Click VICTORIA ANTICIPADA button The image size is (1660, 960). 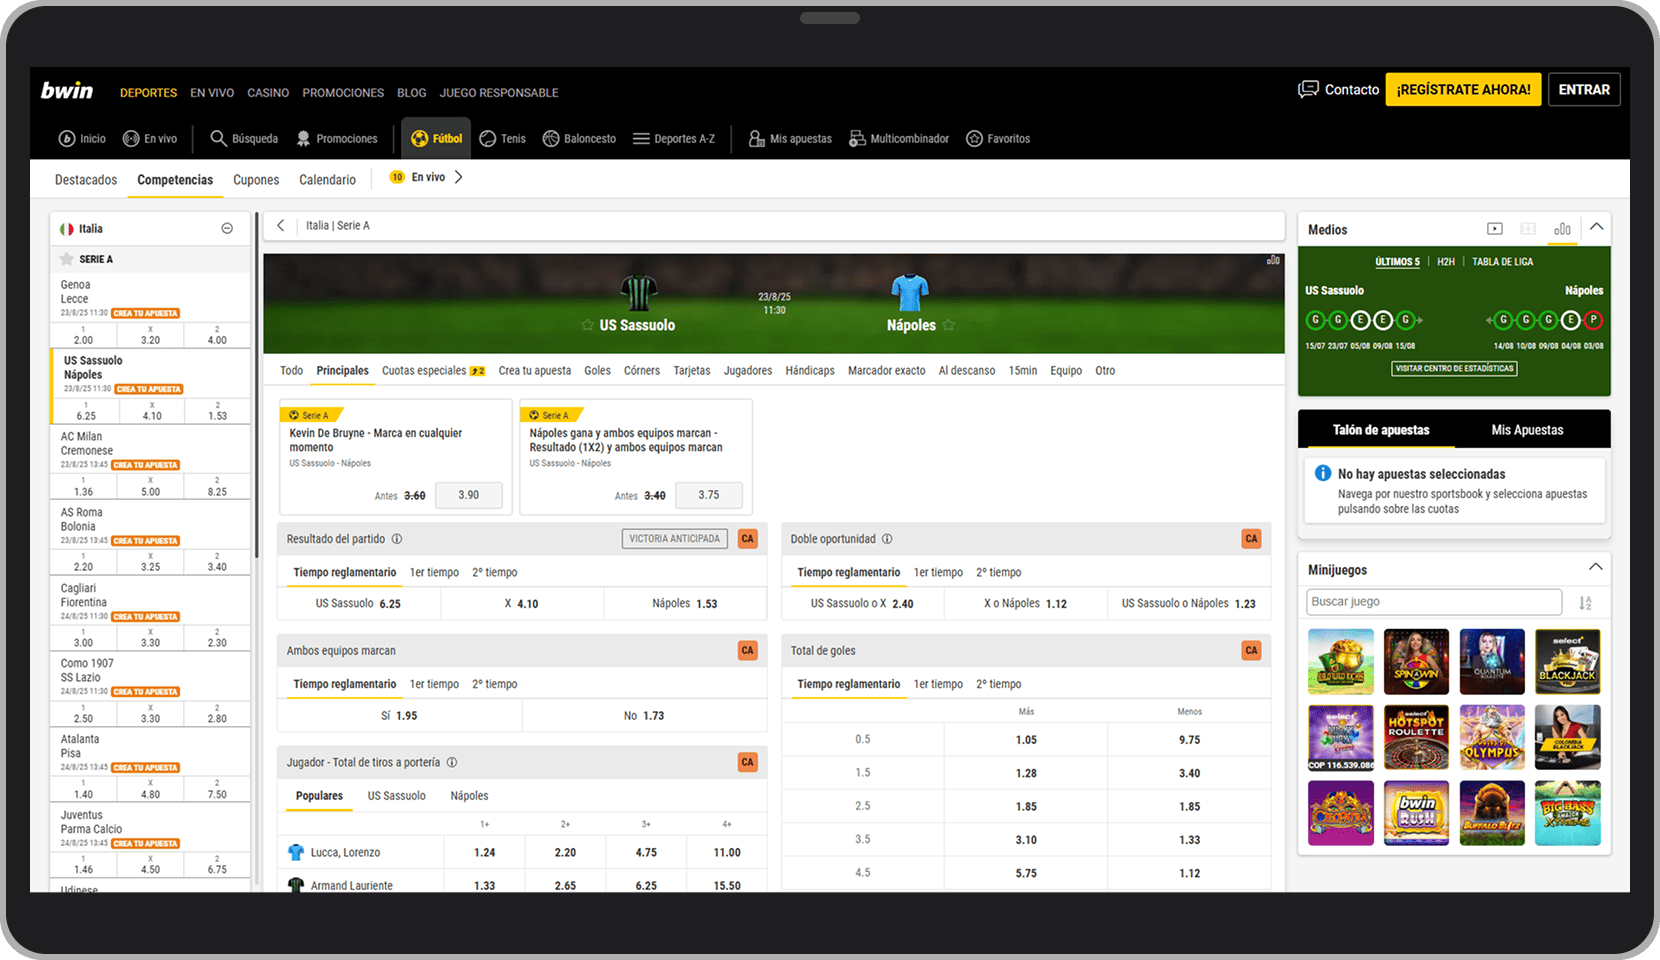pyautogui.click(x=674, y=539)
